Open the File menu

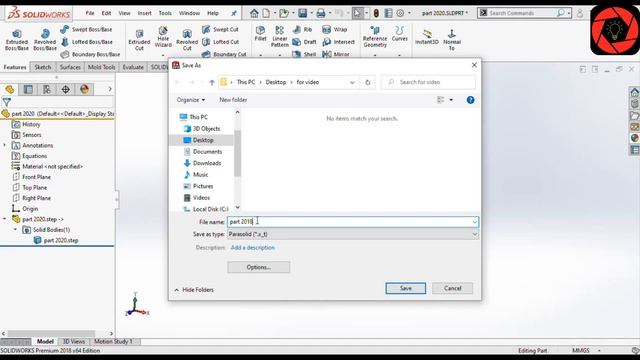[90, 13]
